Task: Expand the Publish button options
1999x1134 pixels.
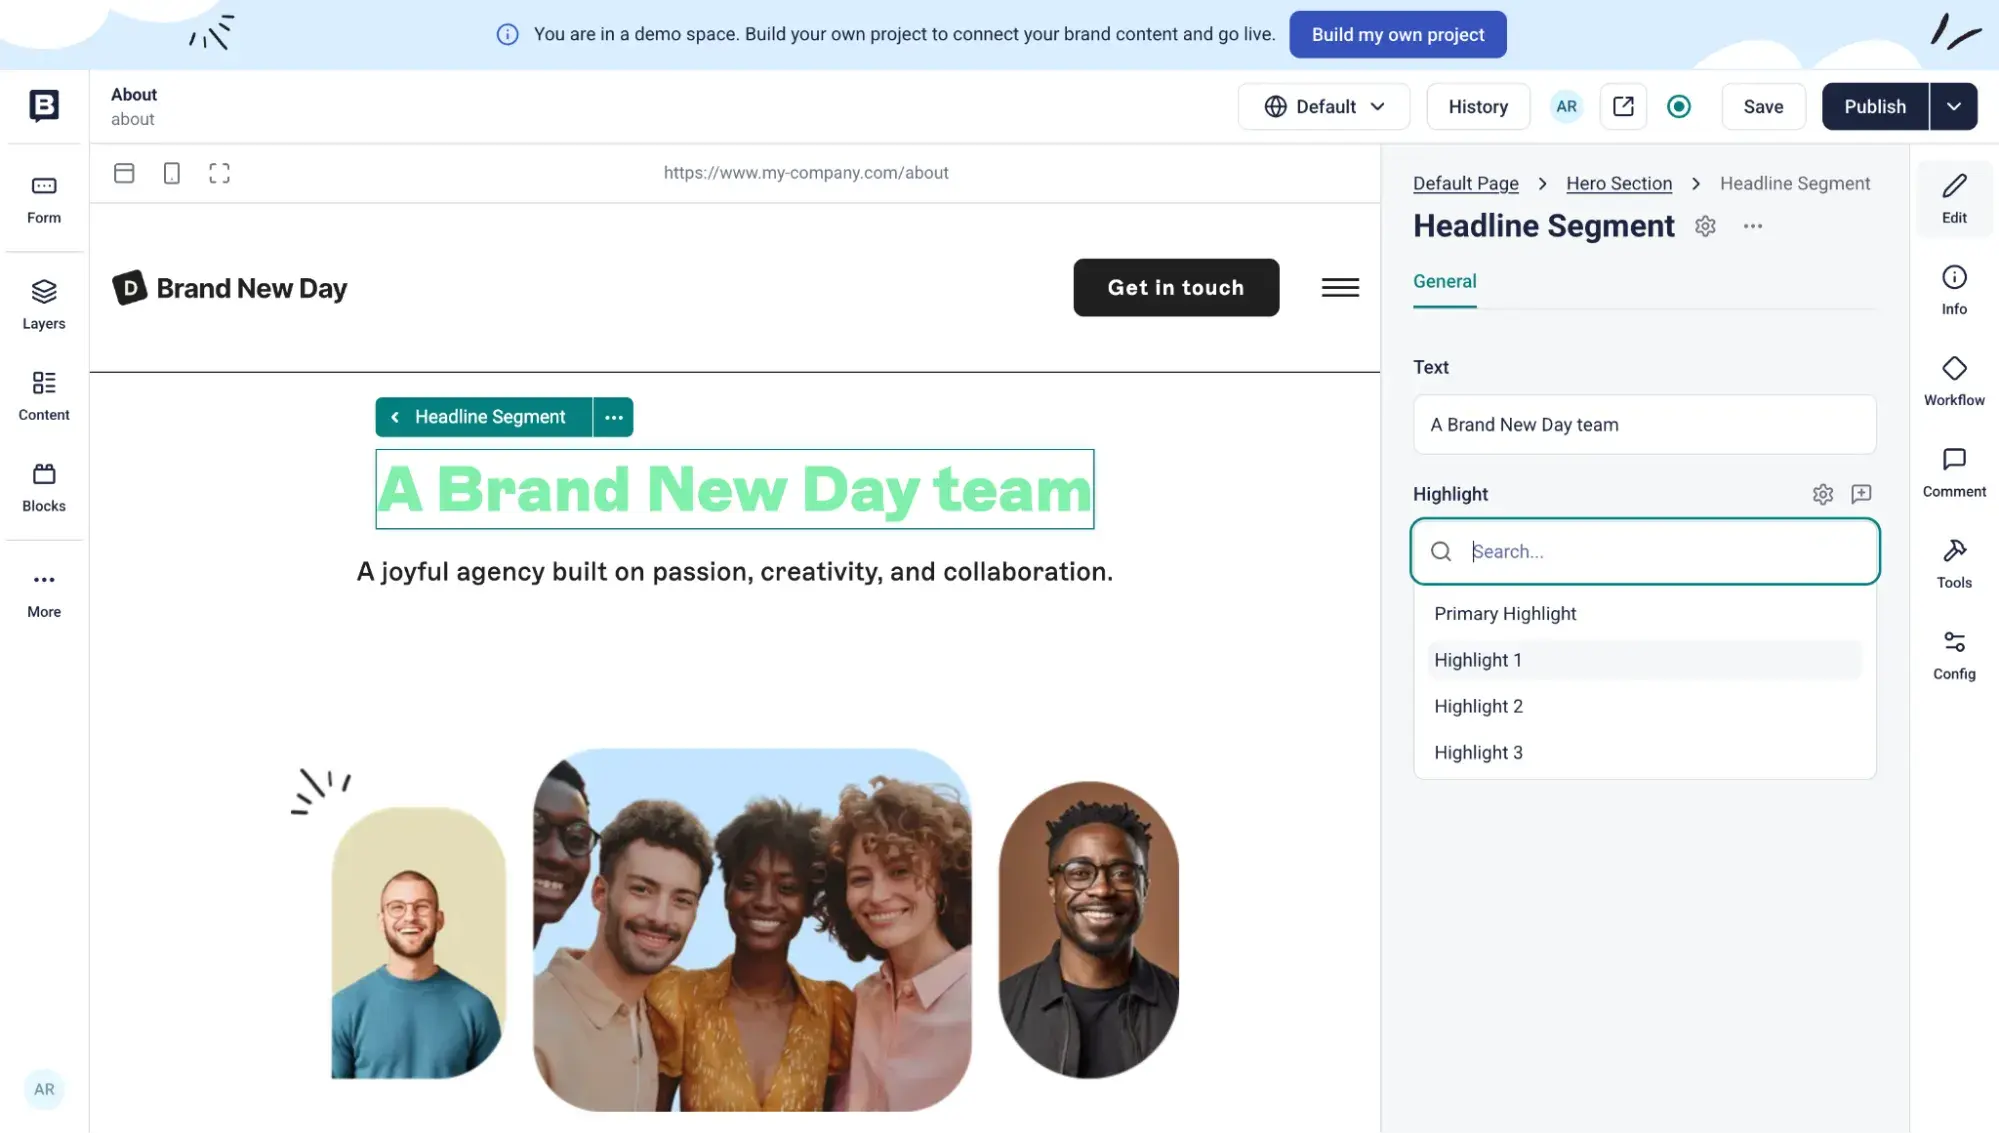Action: click(x=1954, y=106)
